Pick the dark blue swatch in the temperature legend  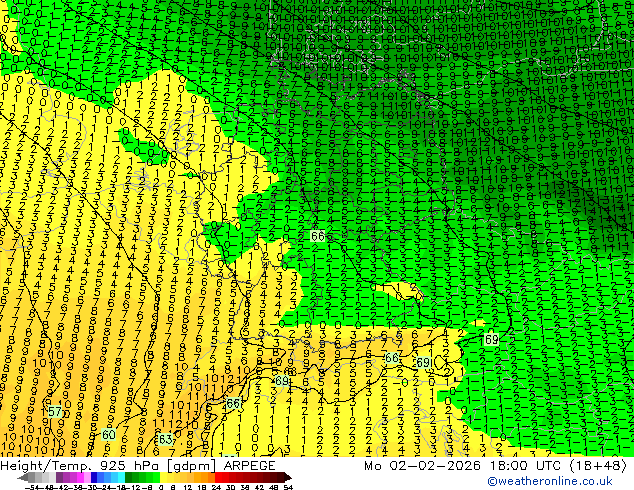point(94,477)
